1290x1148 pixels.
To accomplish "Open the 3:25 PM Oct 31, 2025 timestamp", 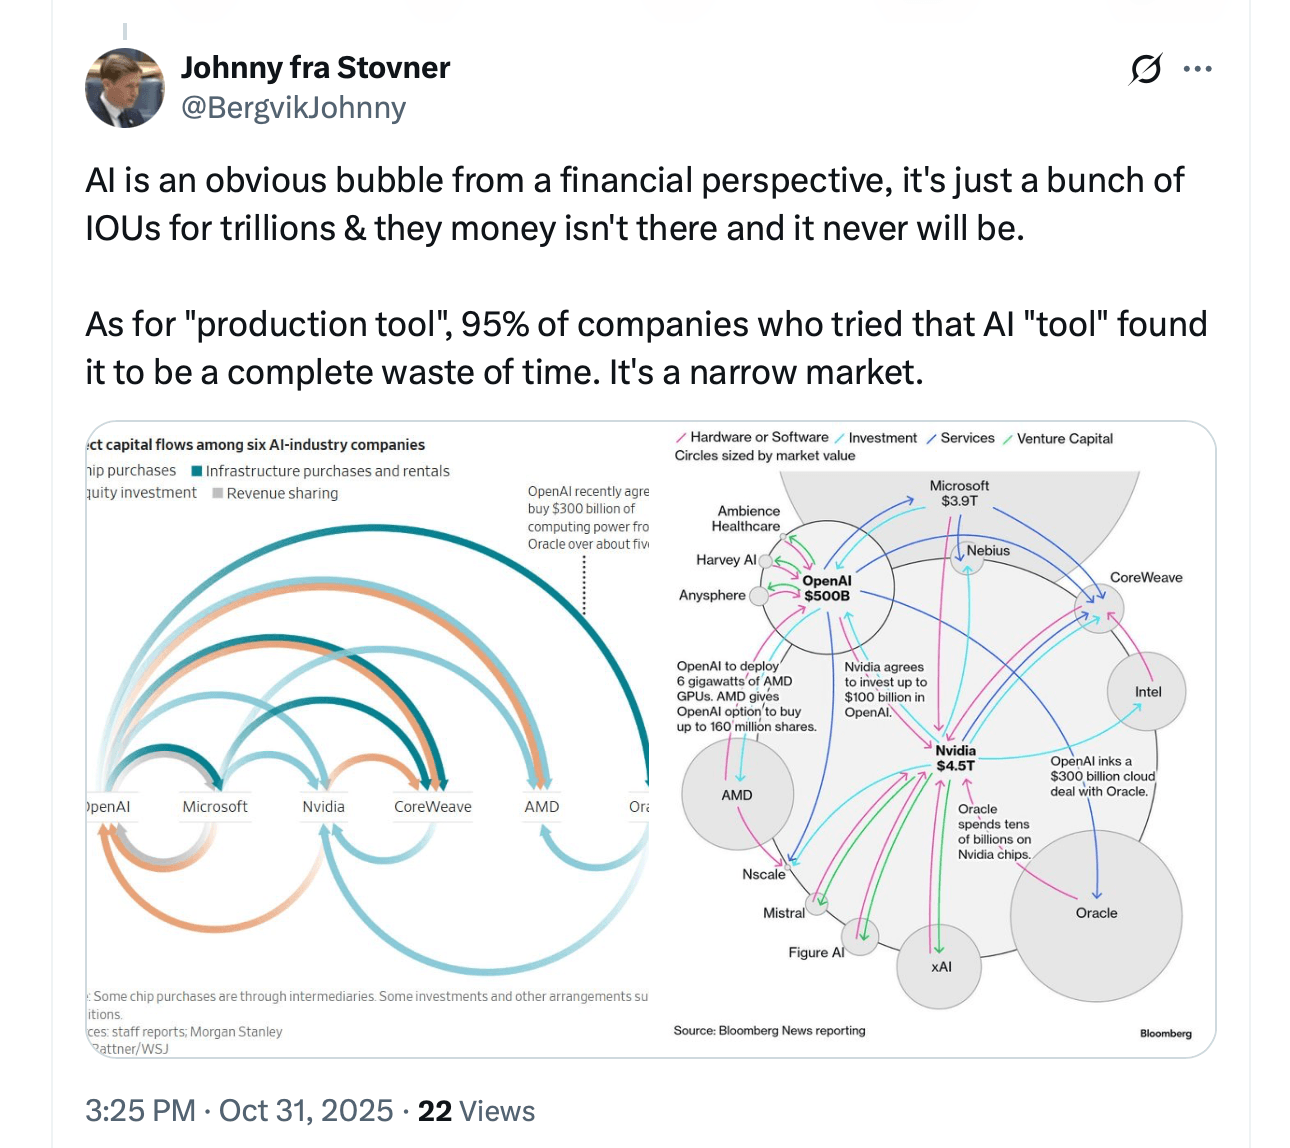I will [239, 1111].
